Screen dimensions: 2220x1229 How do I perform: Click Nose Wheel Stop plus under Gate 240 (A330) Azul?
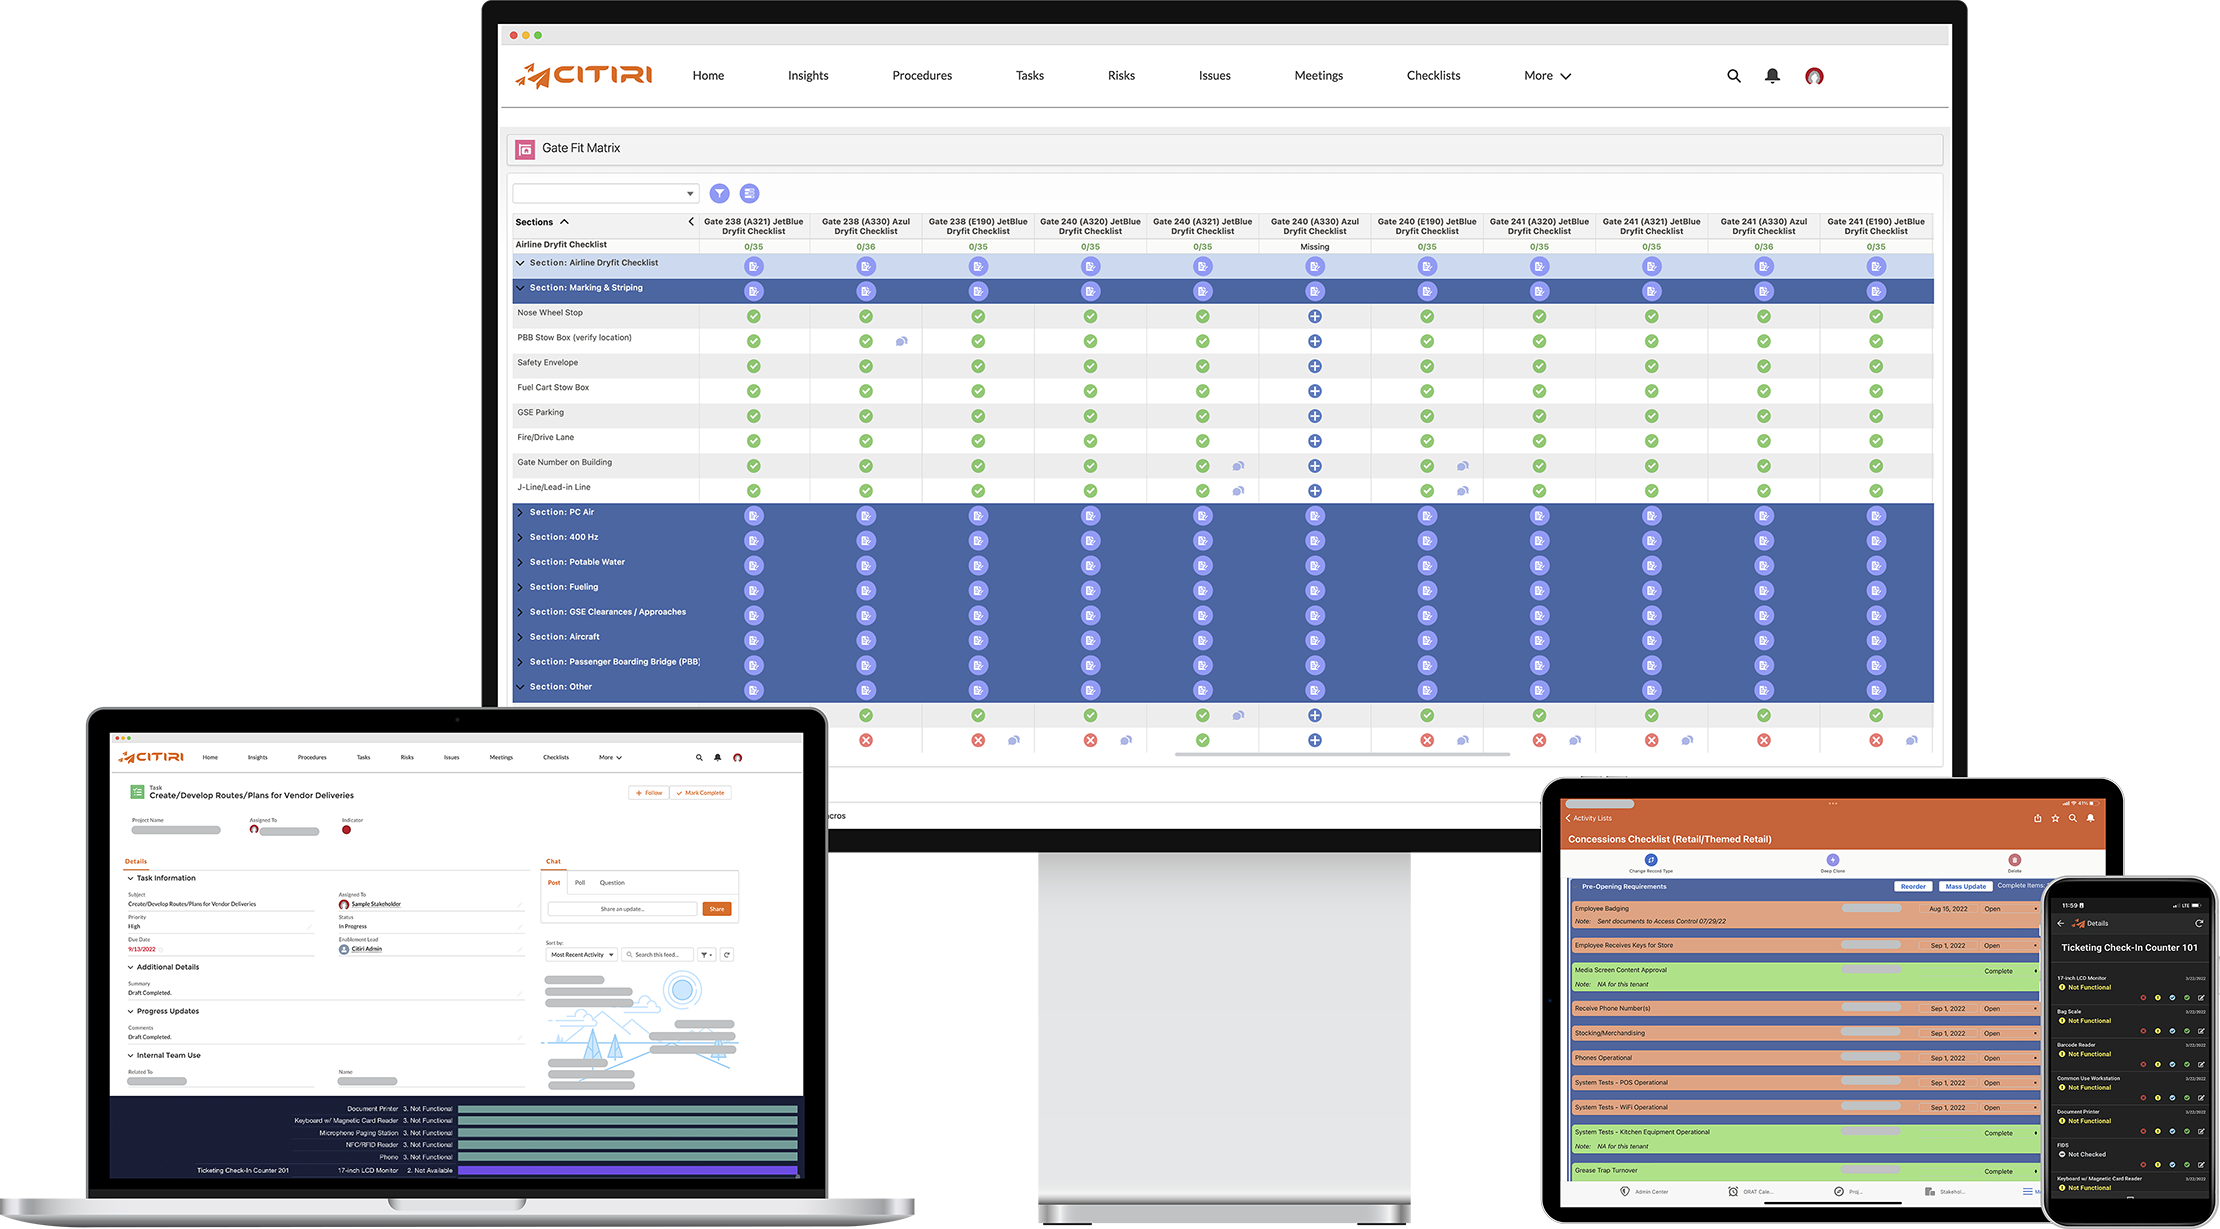point(1315,316)
